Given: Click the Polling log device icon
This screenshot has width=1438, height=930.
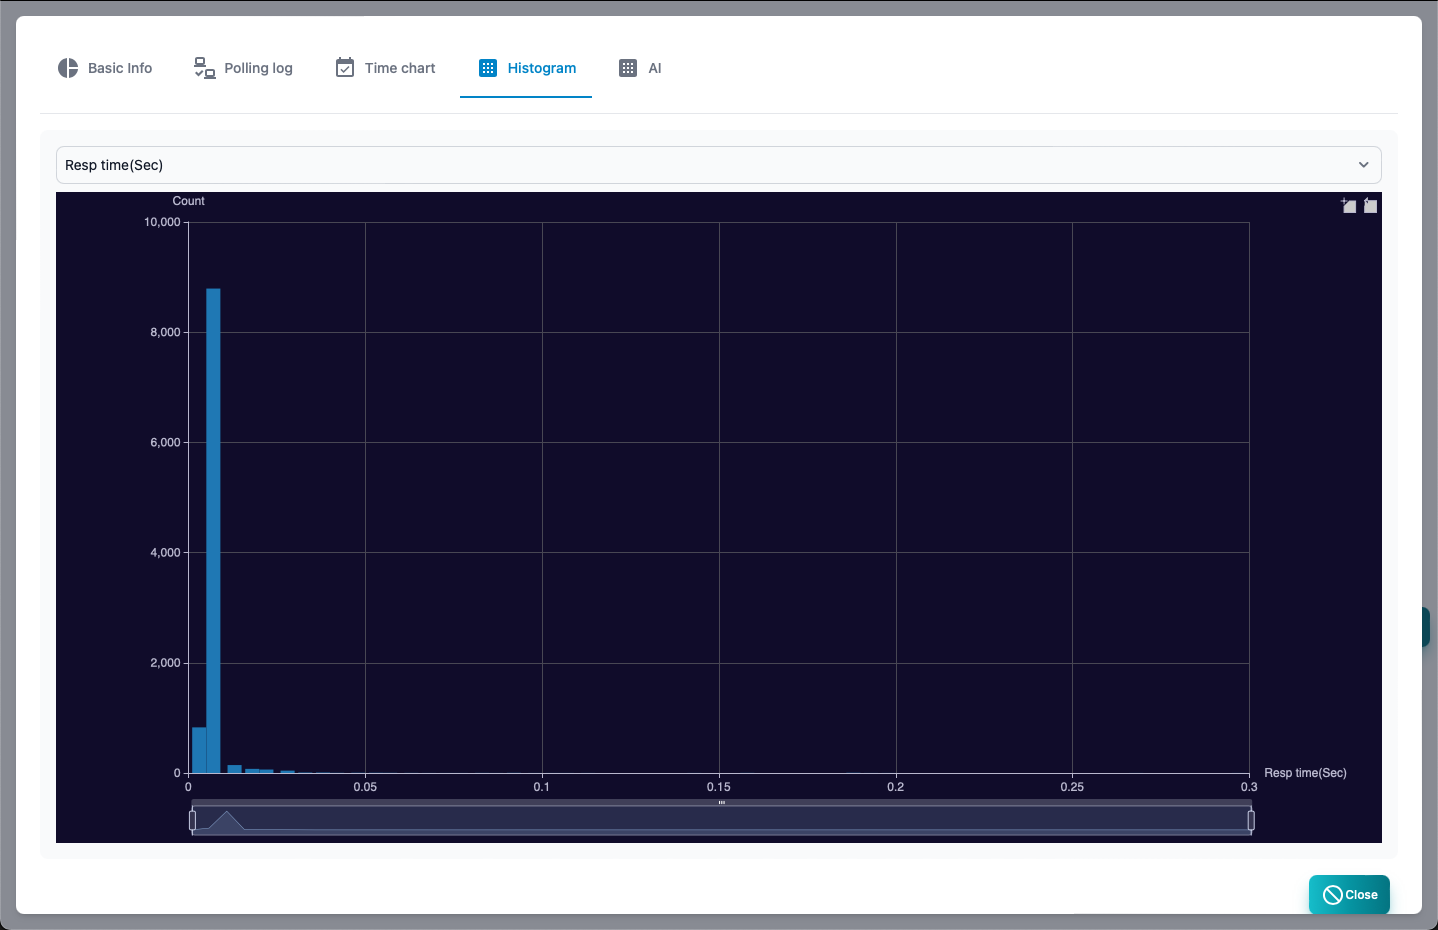Looking at the screenshot, I should tap(204, 68).
